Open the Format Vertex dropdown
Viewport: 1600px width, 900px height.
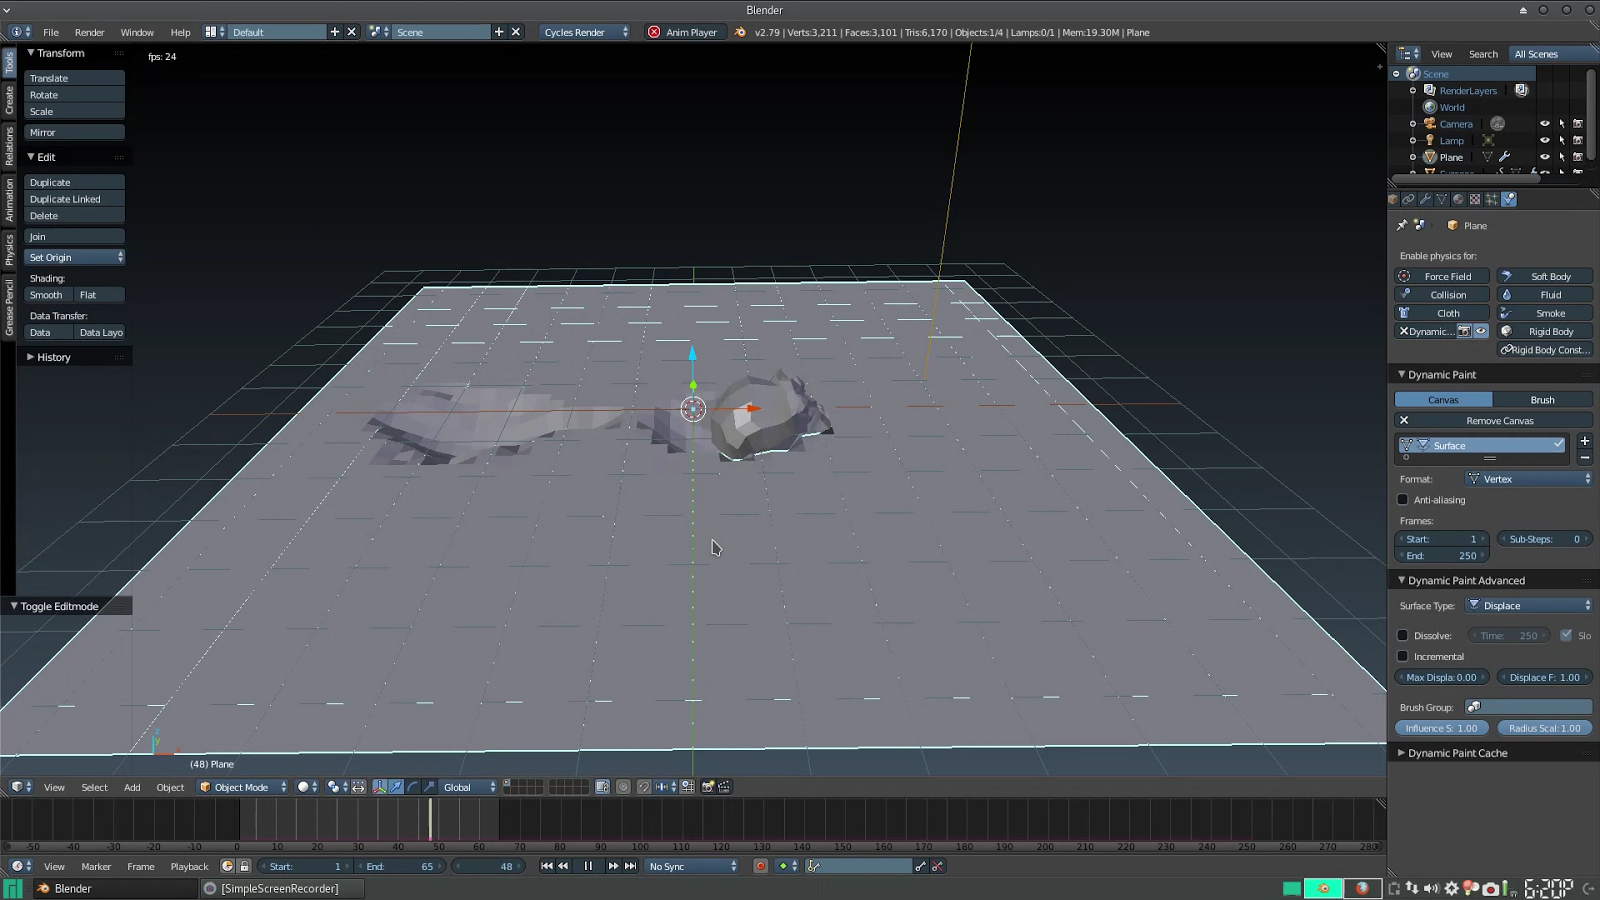coord(1528,479)
